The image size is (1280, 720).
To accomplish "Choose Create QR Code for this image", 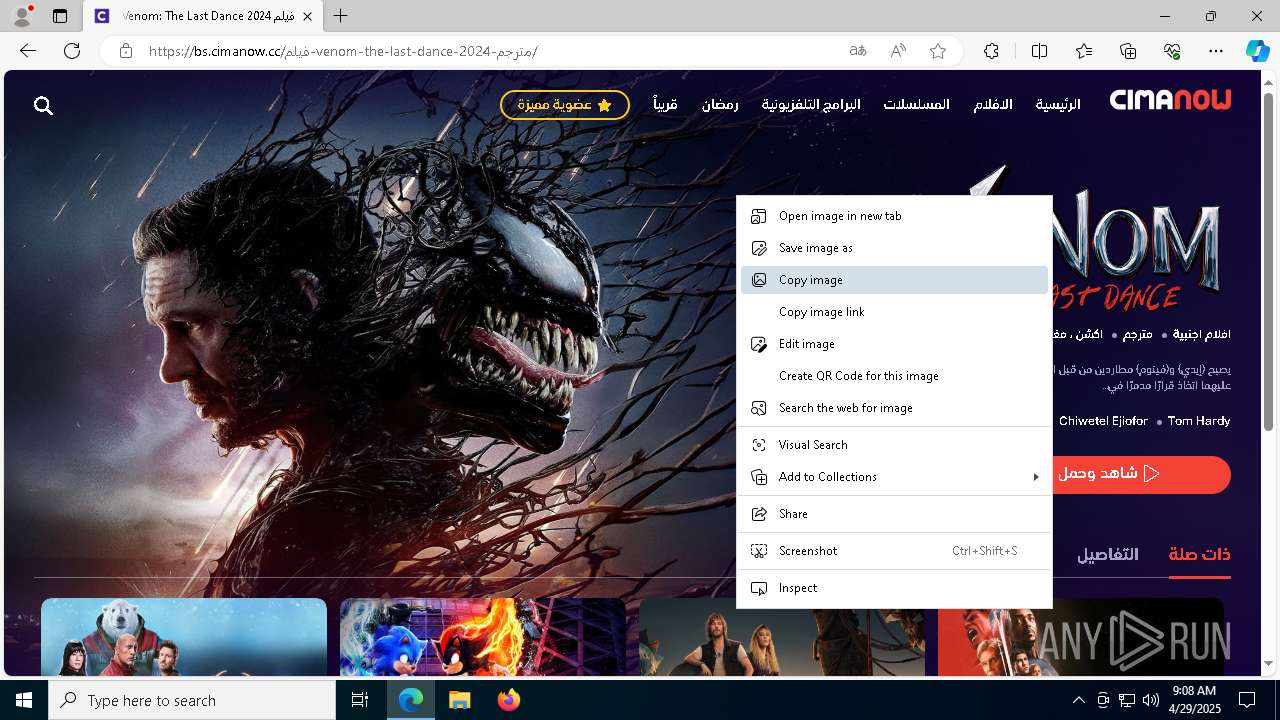I will [894, 376].
